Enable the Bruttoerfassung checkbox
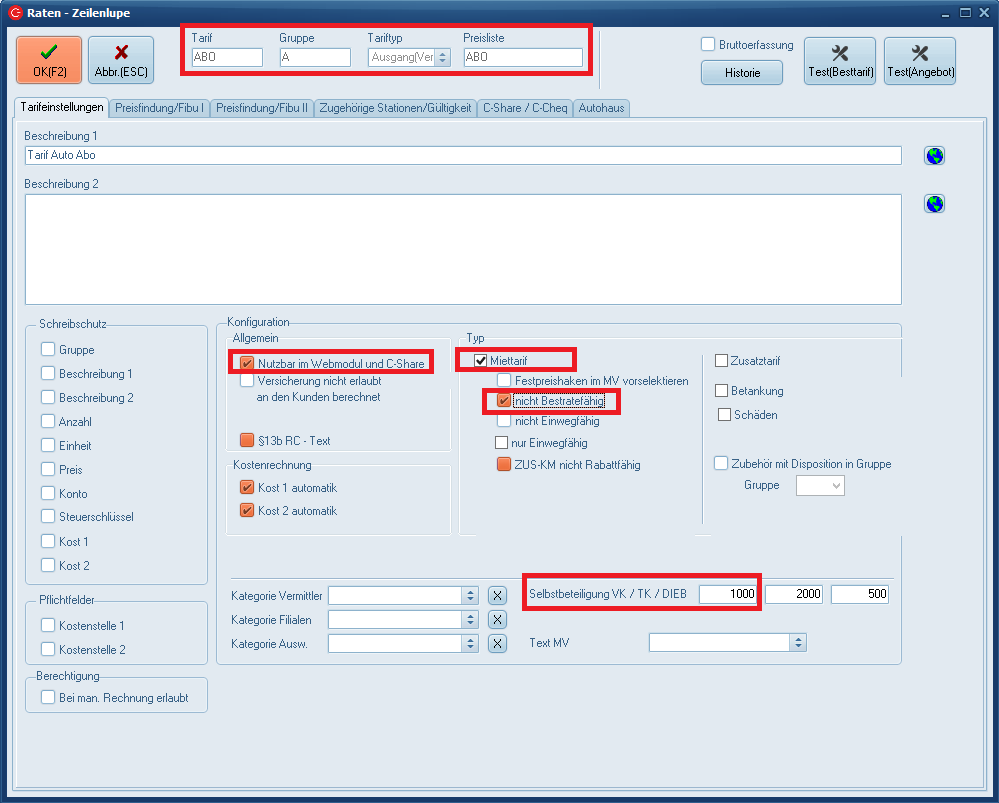 pyautogui.click(x=708, y=45)
